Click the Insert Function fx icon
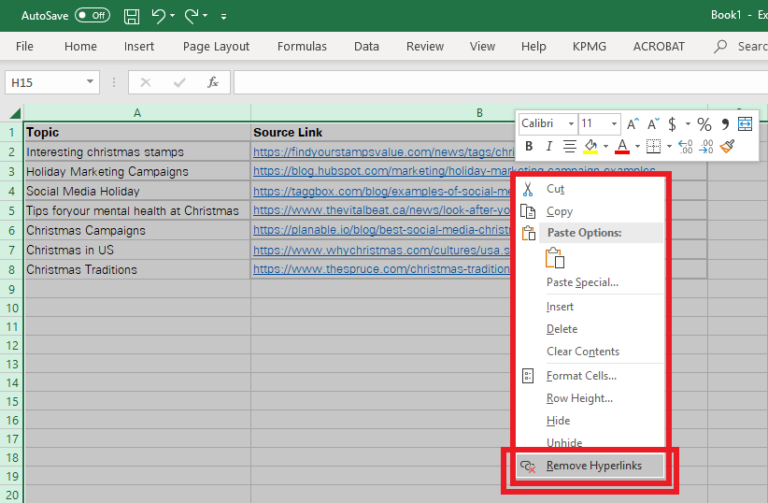The image size is (768, 503). tap(212, 82)
